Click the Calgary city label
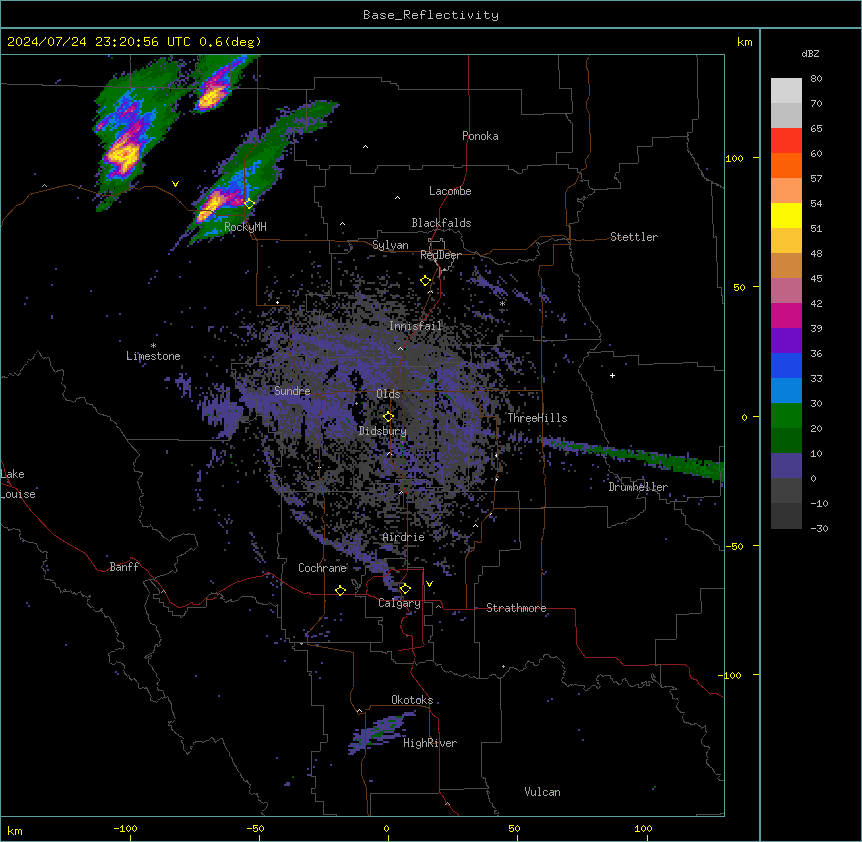 (399, 603)
